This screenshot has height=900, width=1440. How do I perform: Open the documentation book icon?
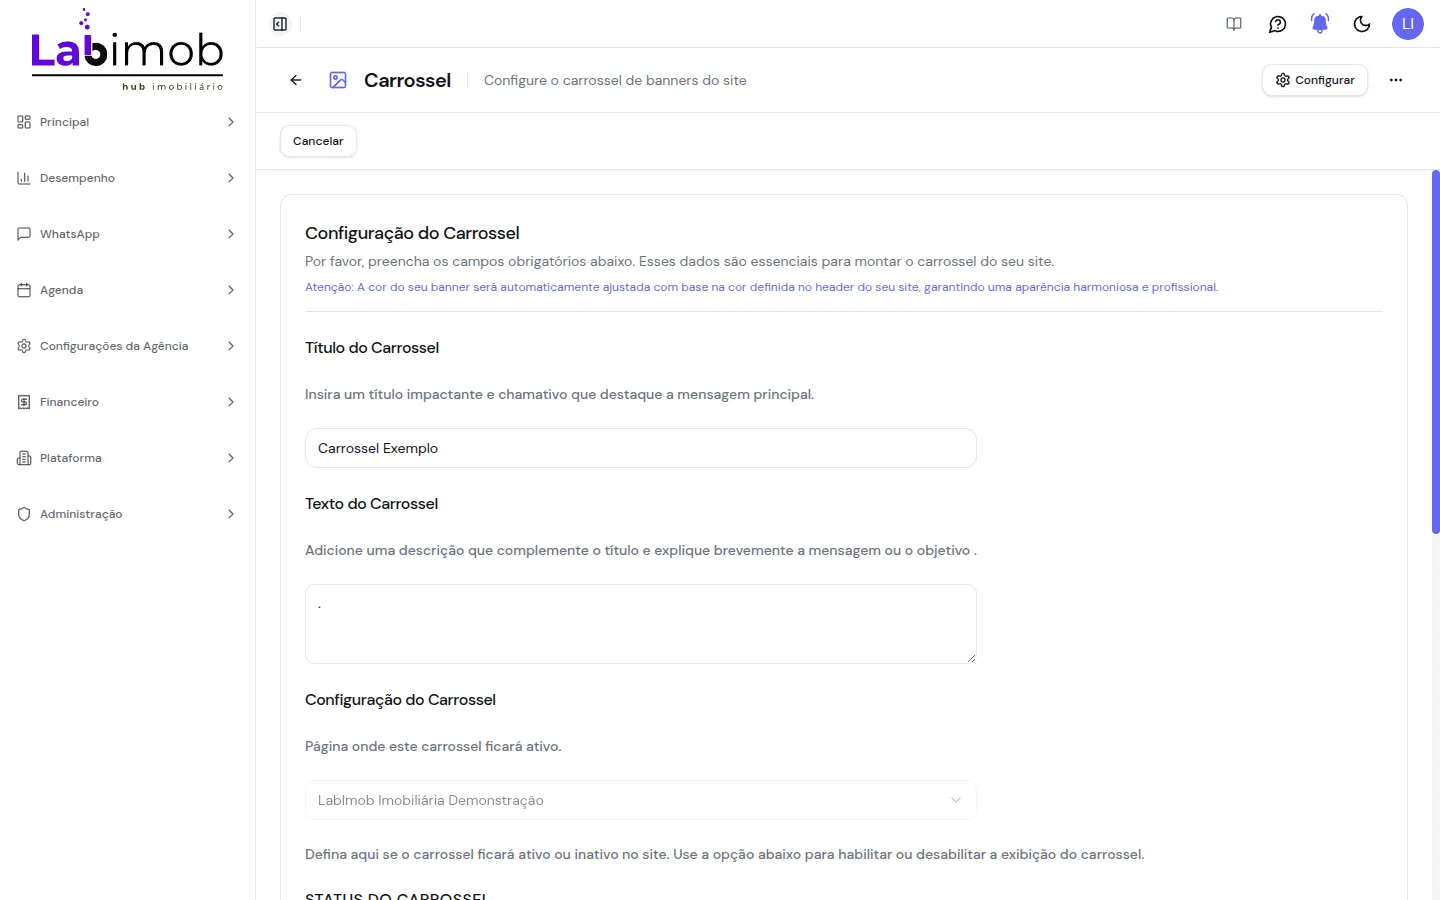(1234, 24)
